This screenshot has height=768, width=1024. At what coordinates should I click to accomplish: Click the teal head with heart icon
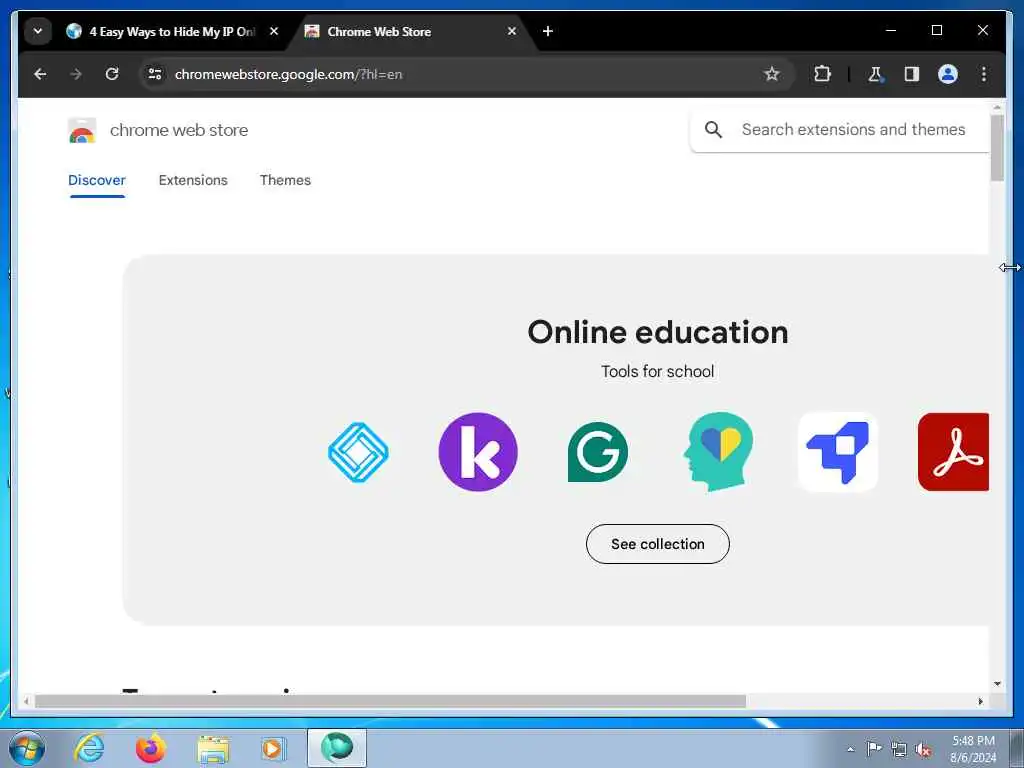pos(718,451)
